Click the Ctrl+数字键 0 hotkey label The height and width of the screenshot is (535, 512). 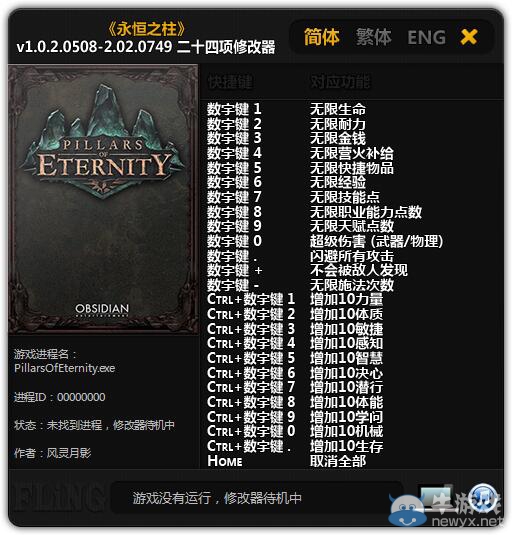pyautogui.click(x=251, y=431)
